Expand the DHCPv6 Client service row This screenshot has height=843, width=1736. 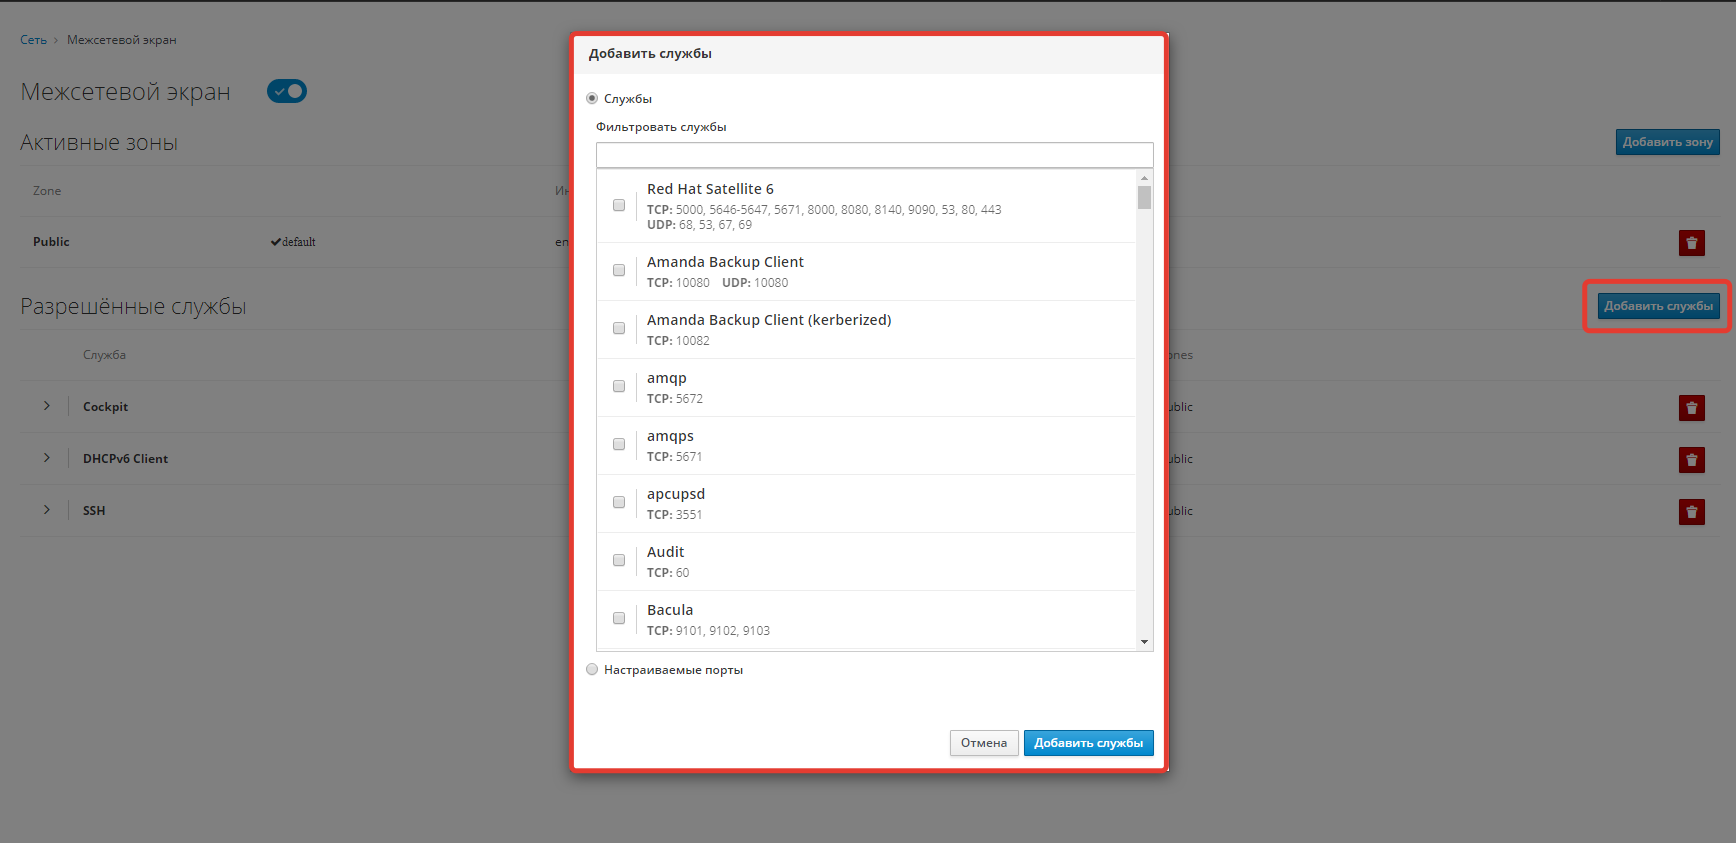(x=47, y=458)
